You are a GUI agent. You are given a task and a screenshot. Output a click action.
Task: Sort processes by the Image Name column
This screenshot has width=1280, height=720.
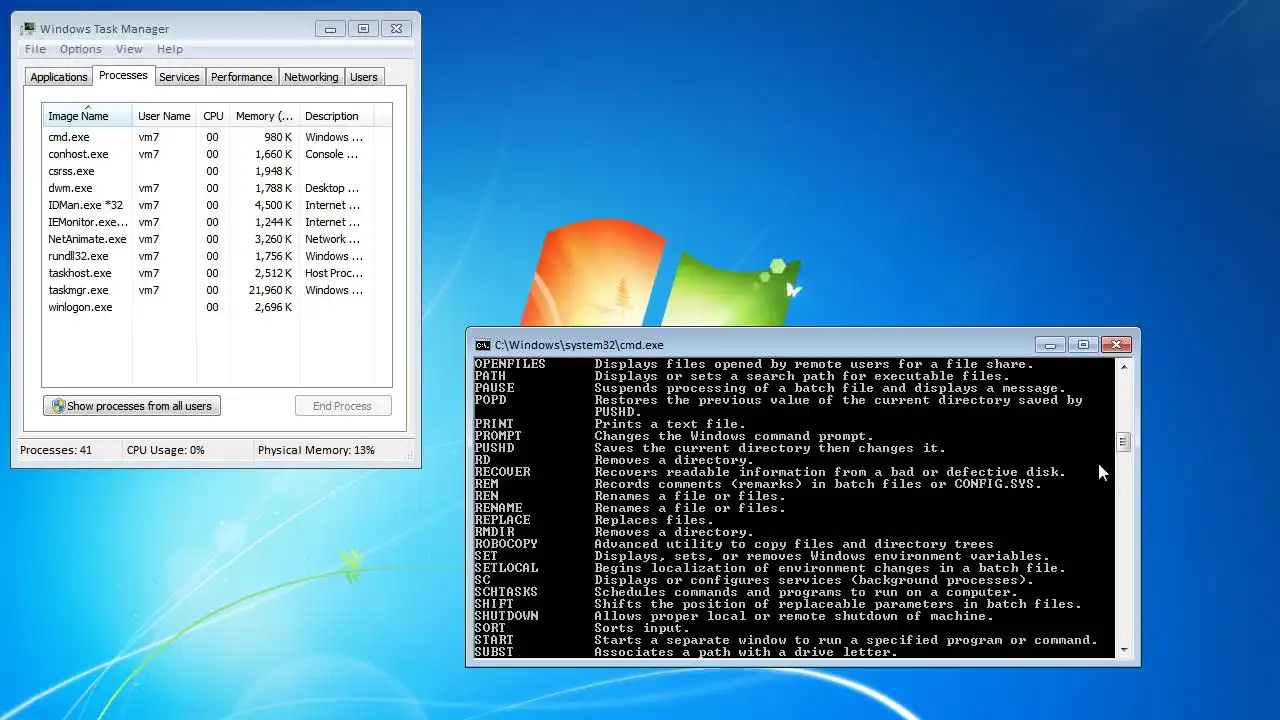click(x=87, y=116)
